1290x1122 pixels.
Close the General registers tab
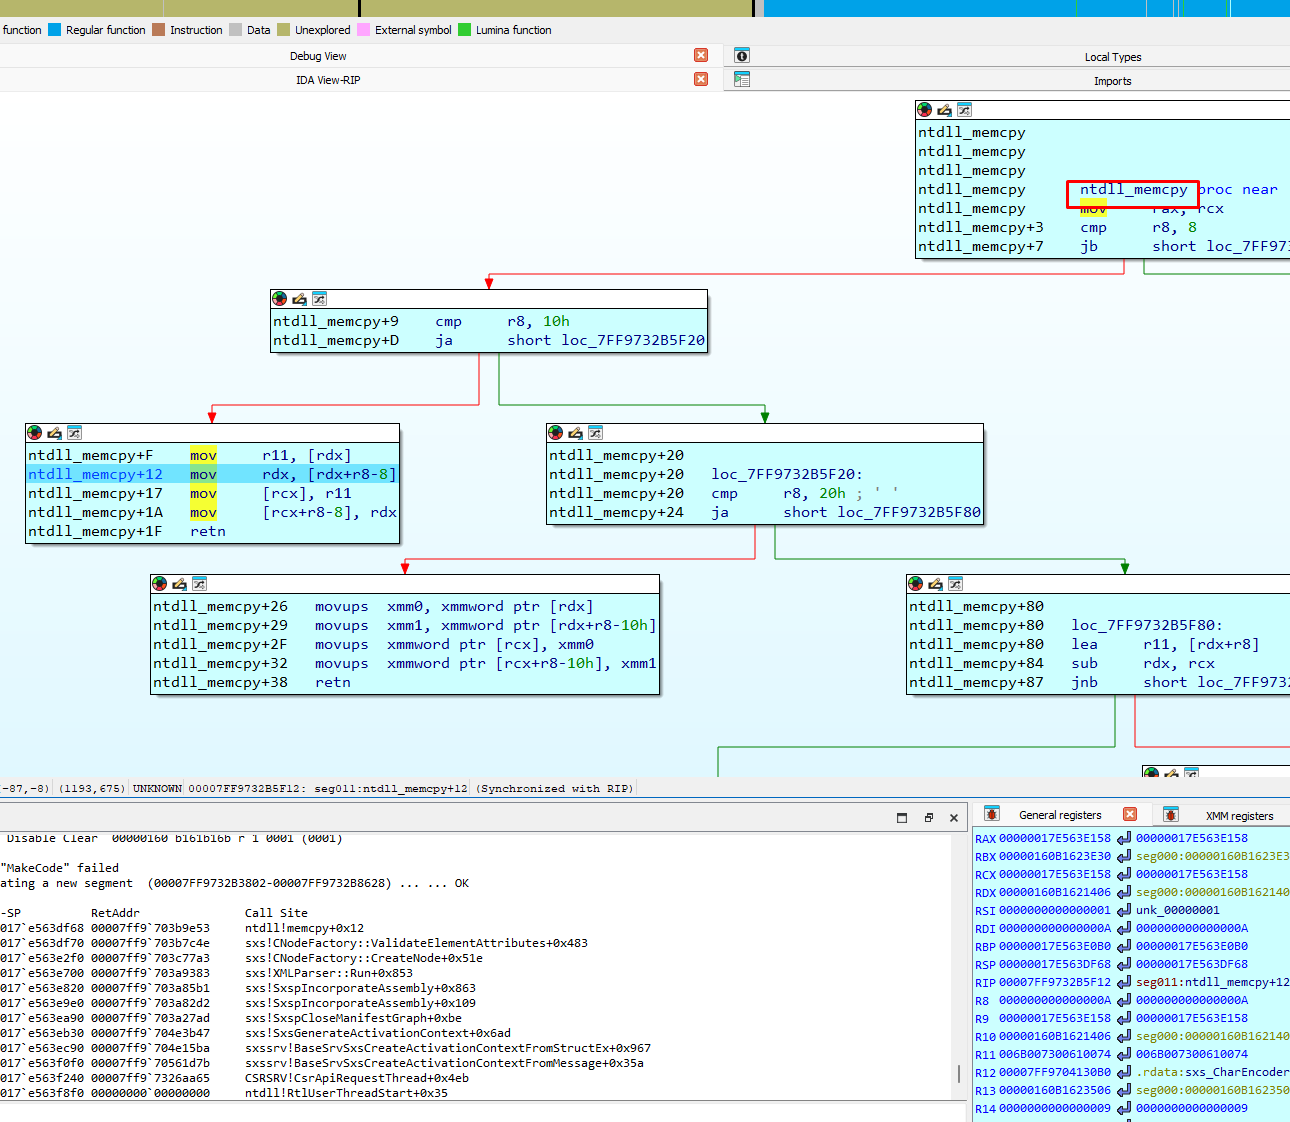tap(1130, 815)
